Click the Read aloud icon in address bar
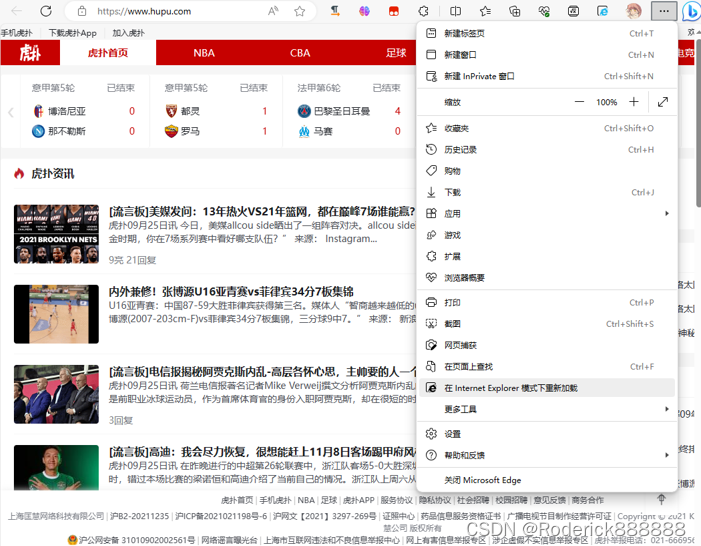701x546 pixels. tap(273, 11)
